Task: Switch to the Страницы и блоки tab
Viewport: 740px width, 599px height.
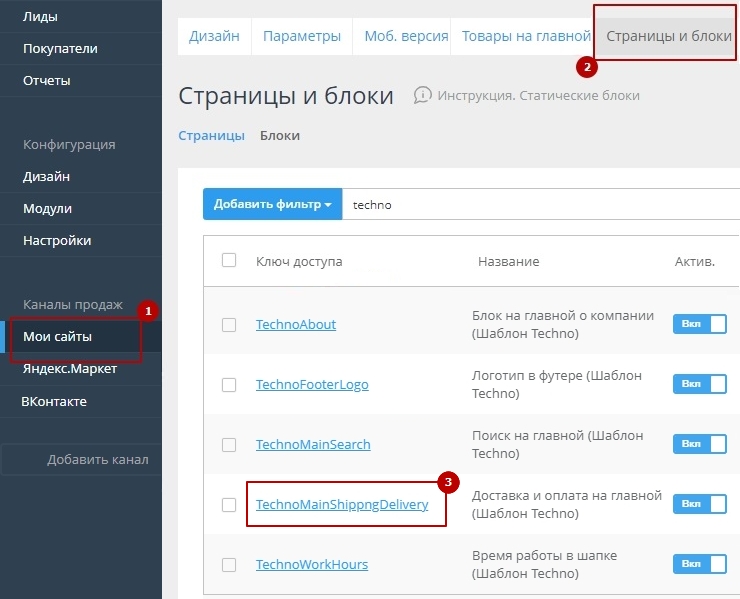Action: click(668, 36)
